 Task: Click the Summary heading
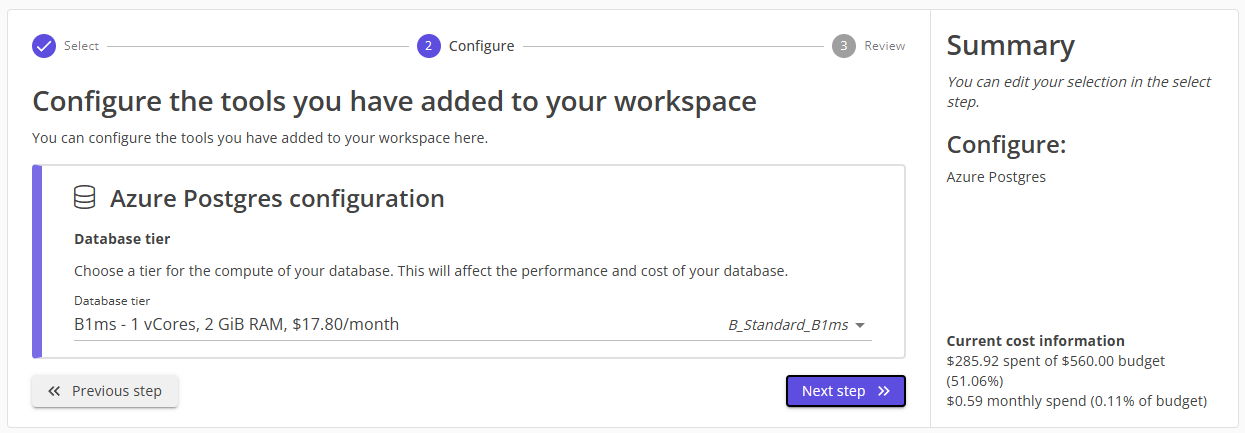click(1011, 45)
